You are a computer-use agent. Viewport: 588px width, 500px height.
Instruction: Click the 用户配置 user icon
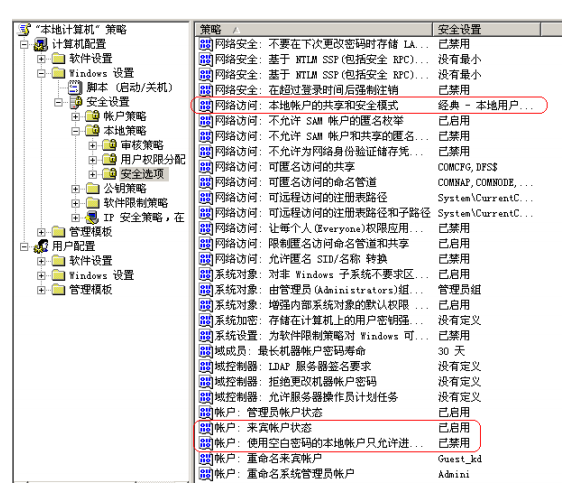(x=41, y=246)
